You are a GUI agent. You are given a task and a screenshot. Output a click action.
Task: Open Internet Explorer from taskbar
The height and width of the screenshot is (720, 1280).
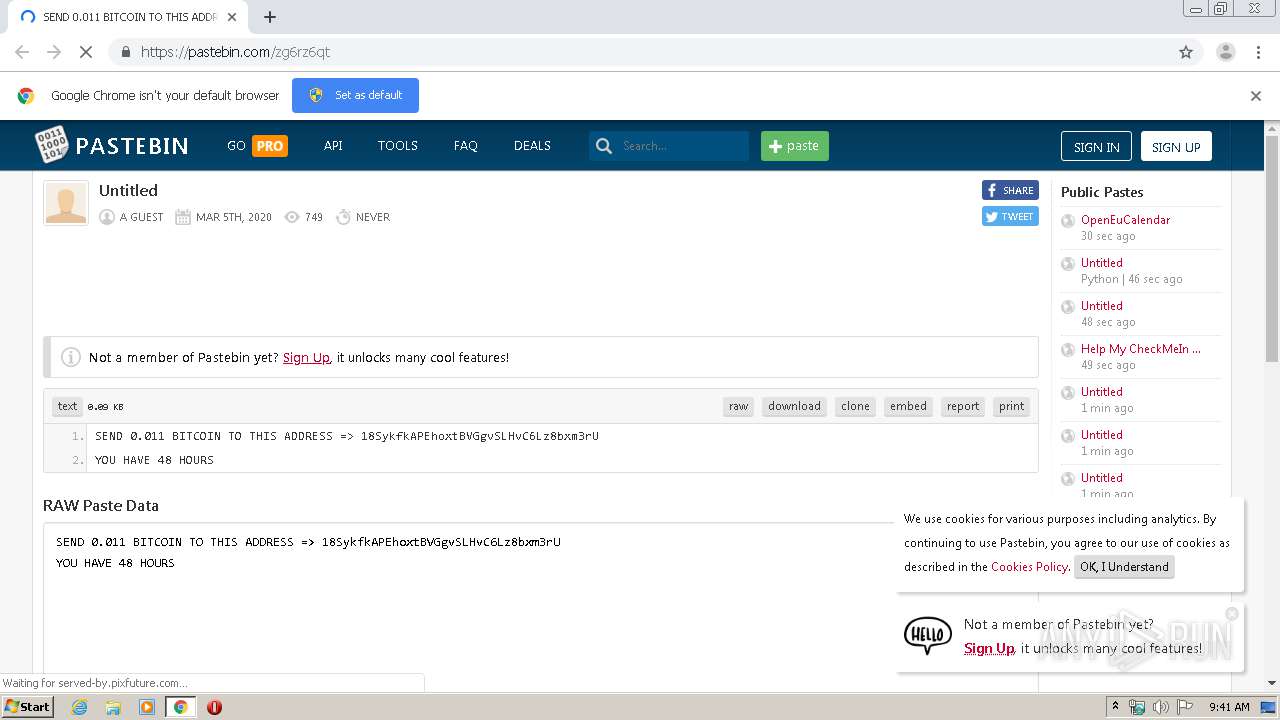[79, 707]
